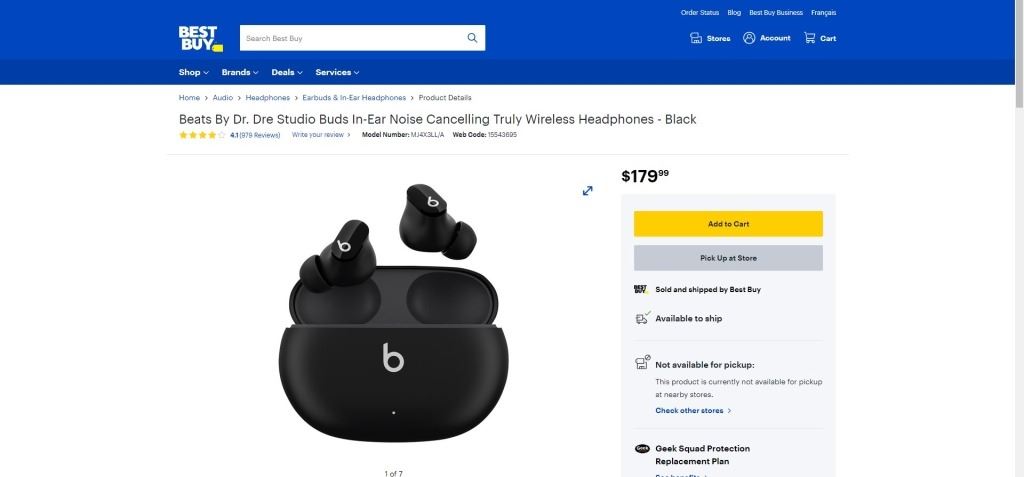1024x477 pixels.
Task: Expand the Brands dropdown
Action: [240, 73]
